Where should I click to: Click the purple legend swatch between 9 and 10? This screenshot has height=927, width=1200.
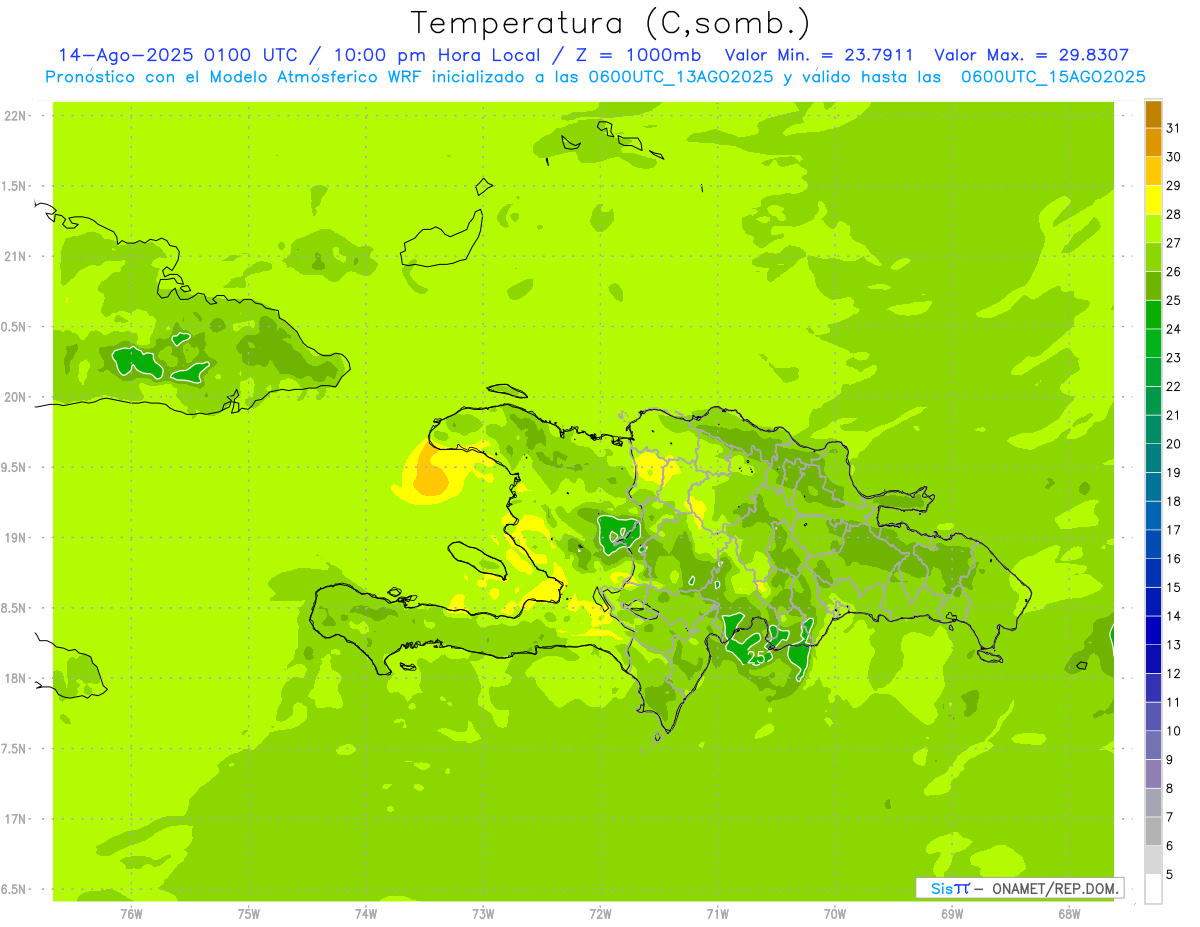pos(1153,745)
